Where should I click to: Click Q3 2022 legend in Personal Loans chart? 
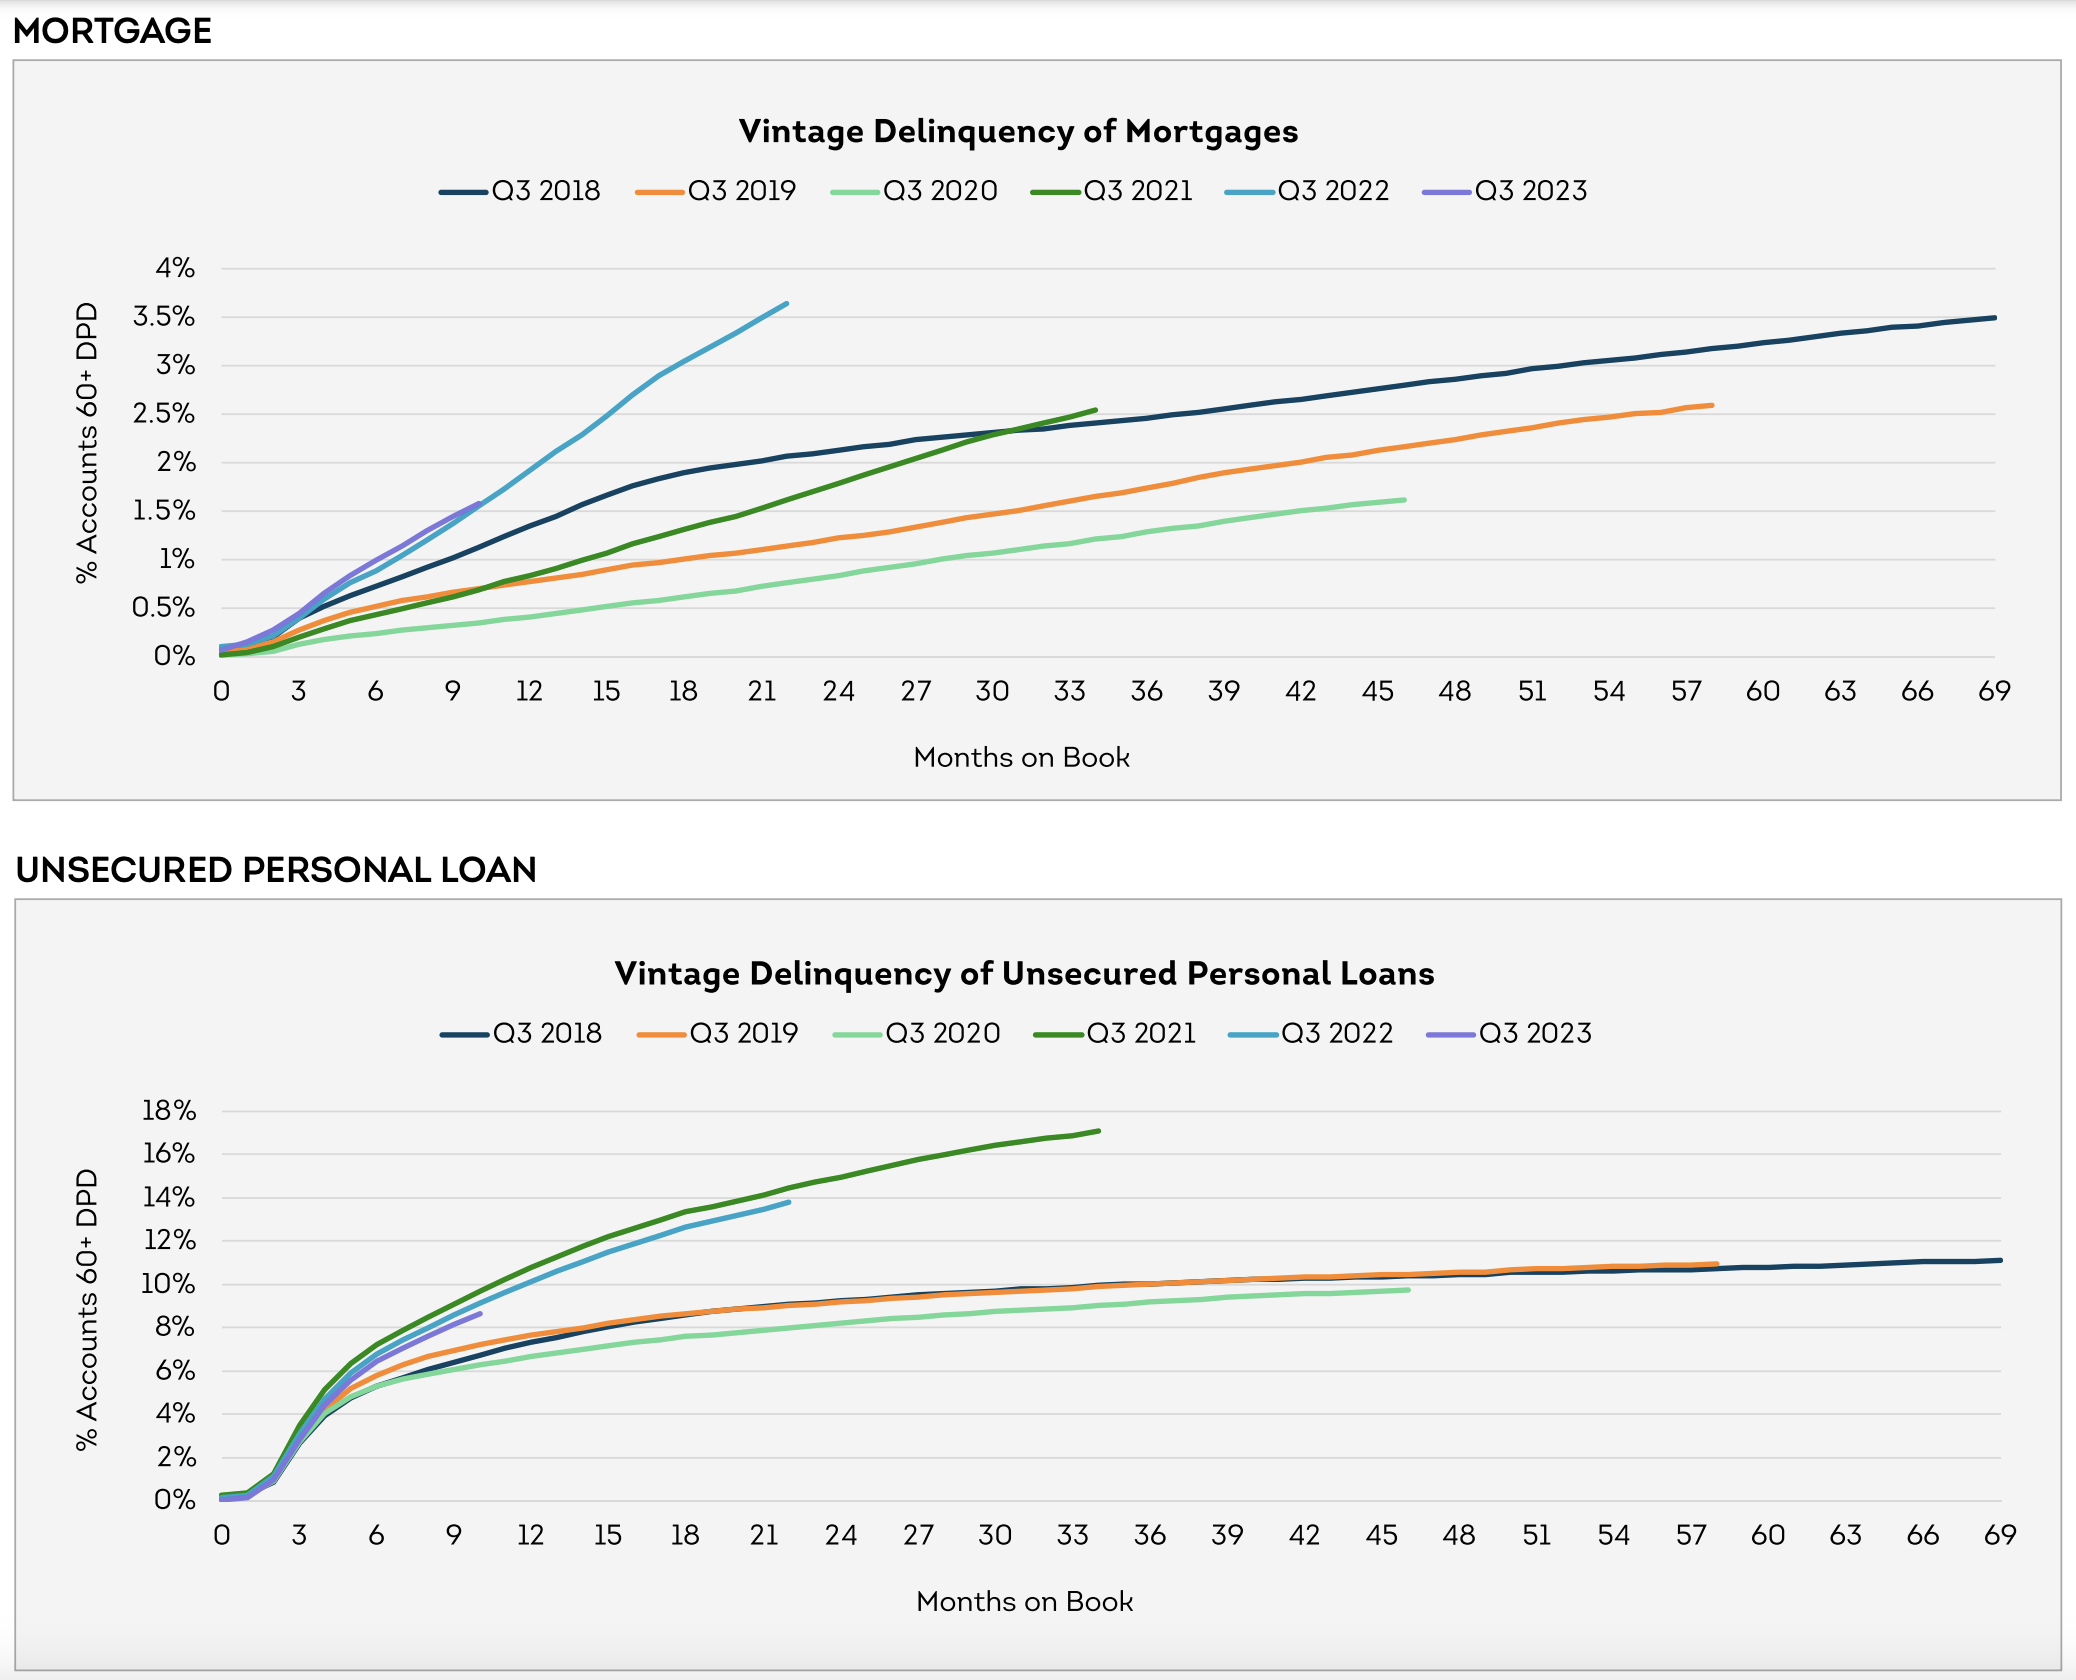1336,1033
